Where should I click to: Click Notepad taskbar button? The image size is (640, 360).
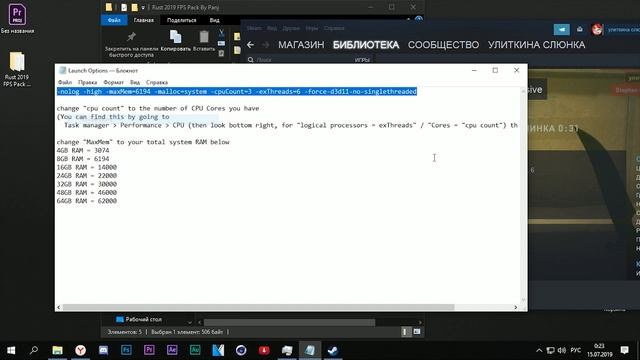click(x=310, y=350)
